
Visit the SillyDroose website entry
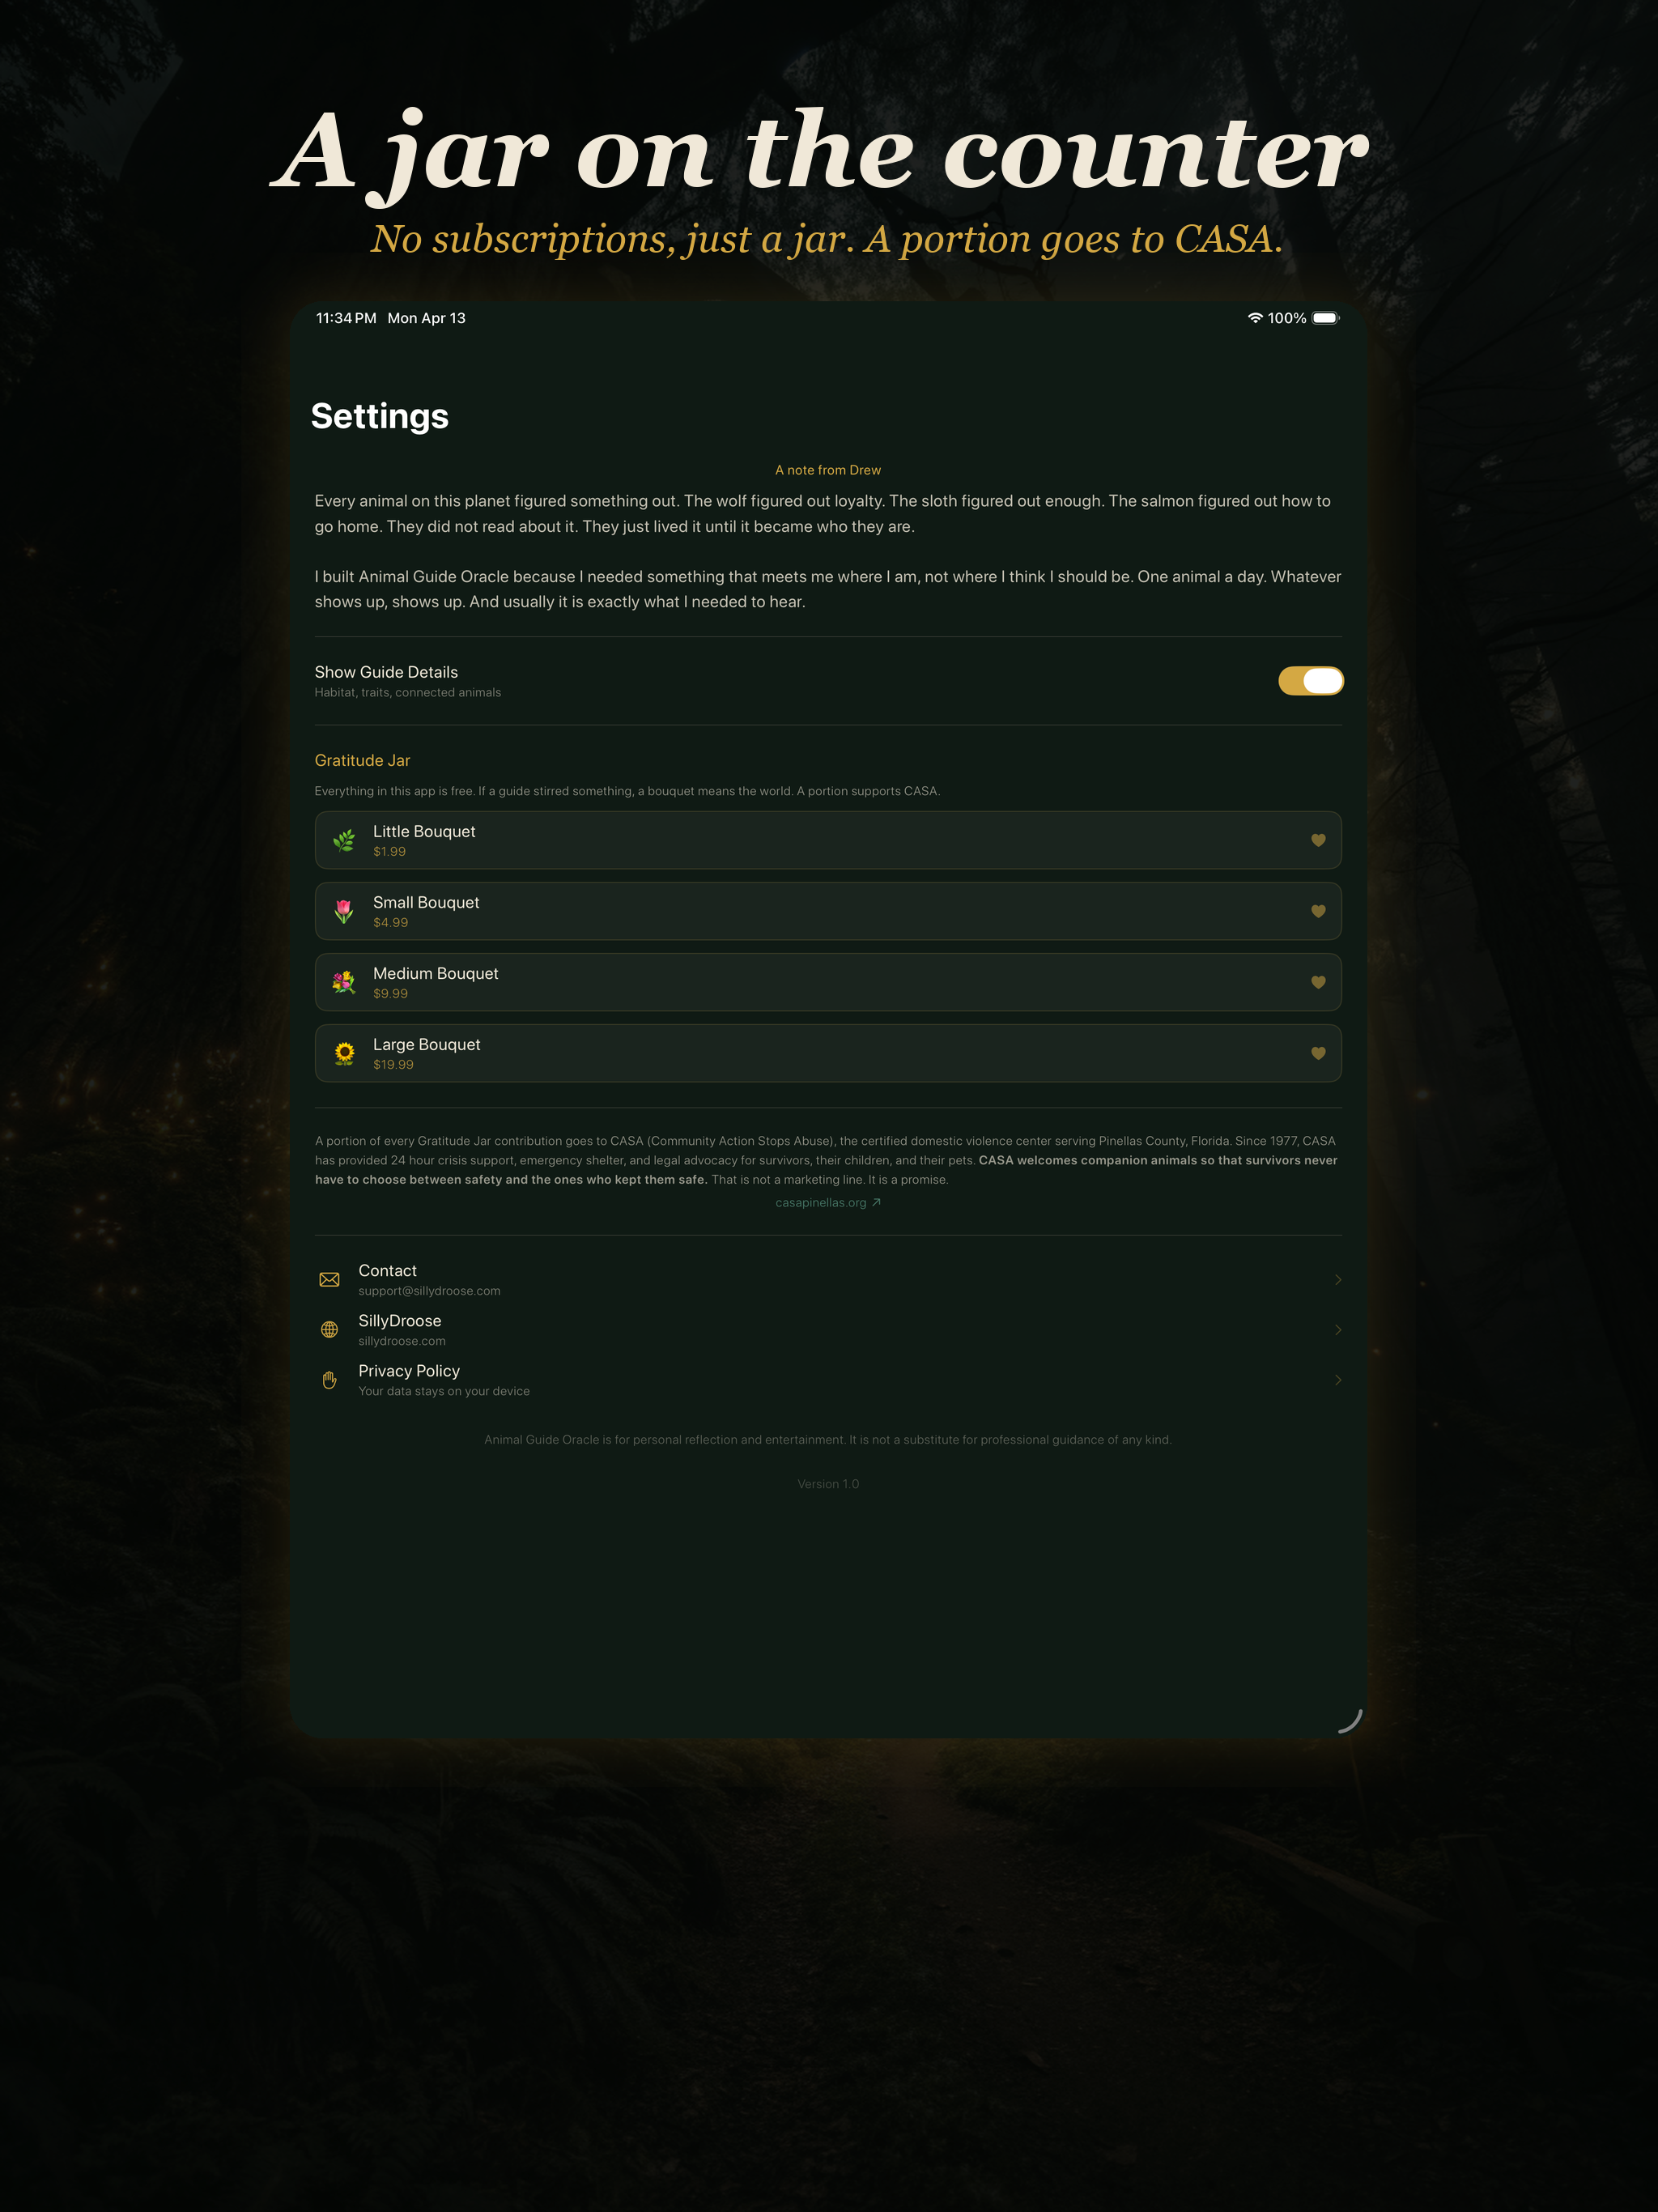(x=828, y=1330)
